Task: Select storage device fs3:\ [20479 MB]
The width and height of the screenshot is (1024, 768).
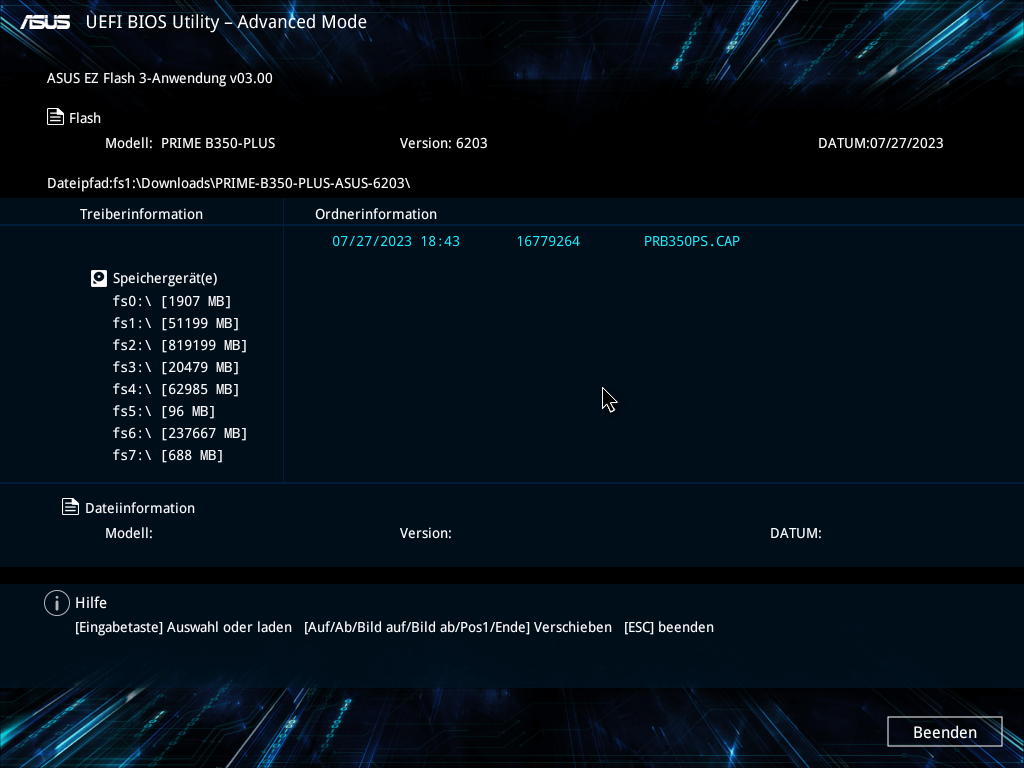Action: [x=176, y=367]
